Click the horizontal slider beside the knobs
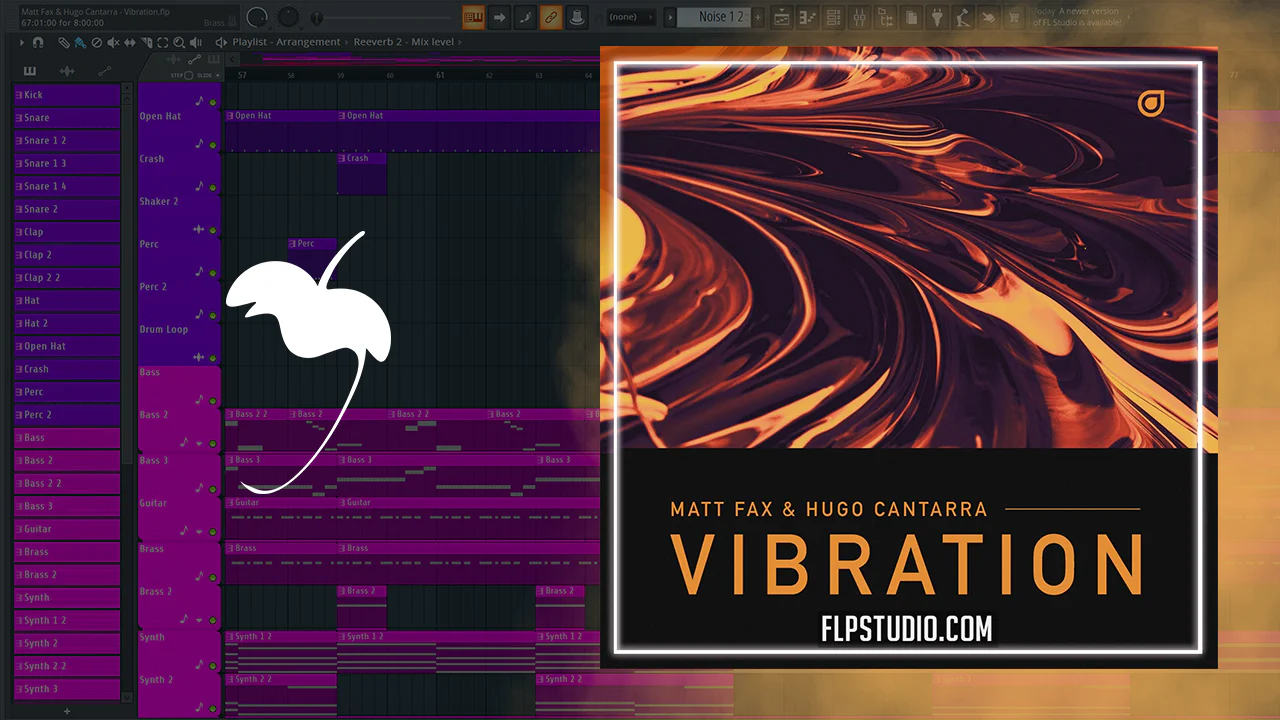This screenshot has height=720, width=1280. [x=381, y=17]
